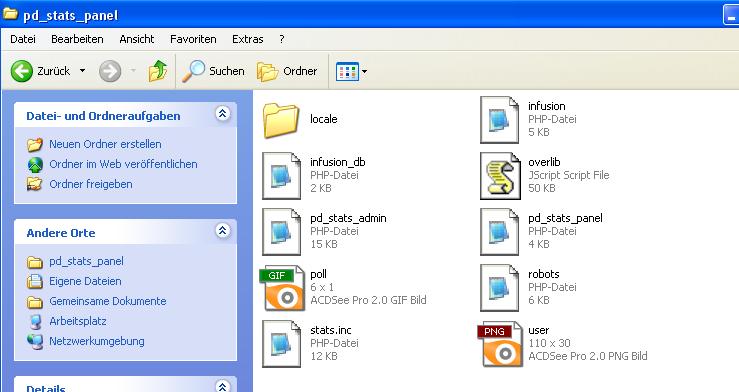Select the infusion_db PHP file icon
The image size is (739, 392).
click(281, 176)
